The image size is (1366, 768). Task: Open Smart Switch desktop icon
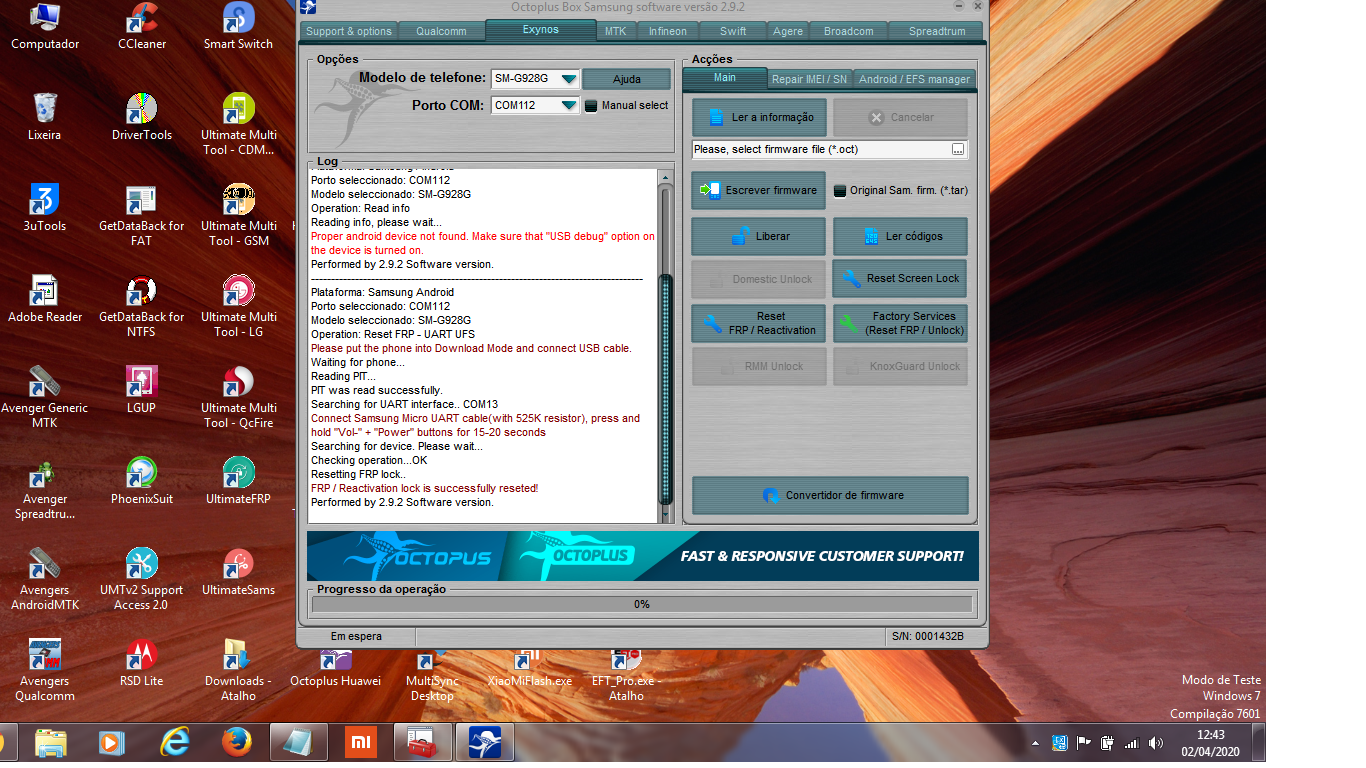click(238, 27)
